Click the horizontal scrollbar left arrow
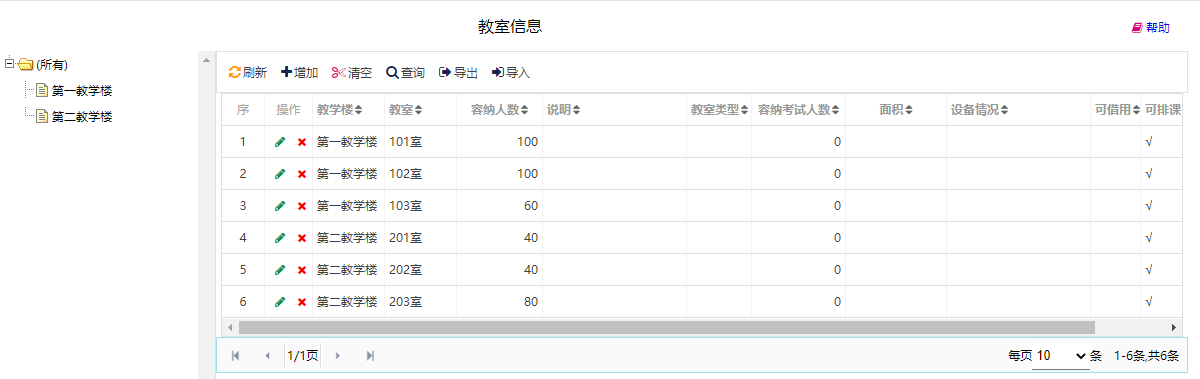 (x=229, y=327)
